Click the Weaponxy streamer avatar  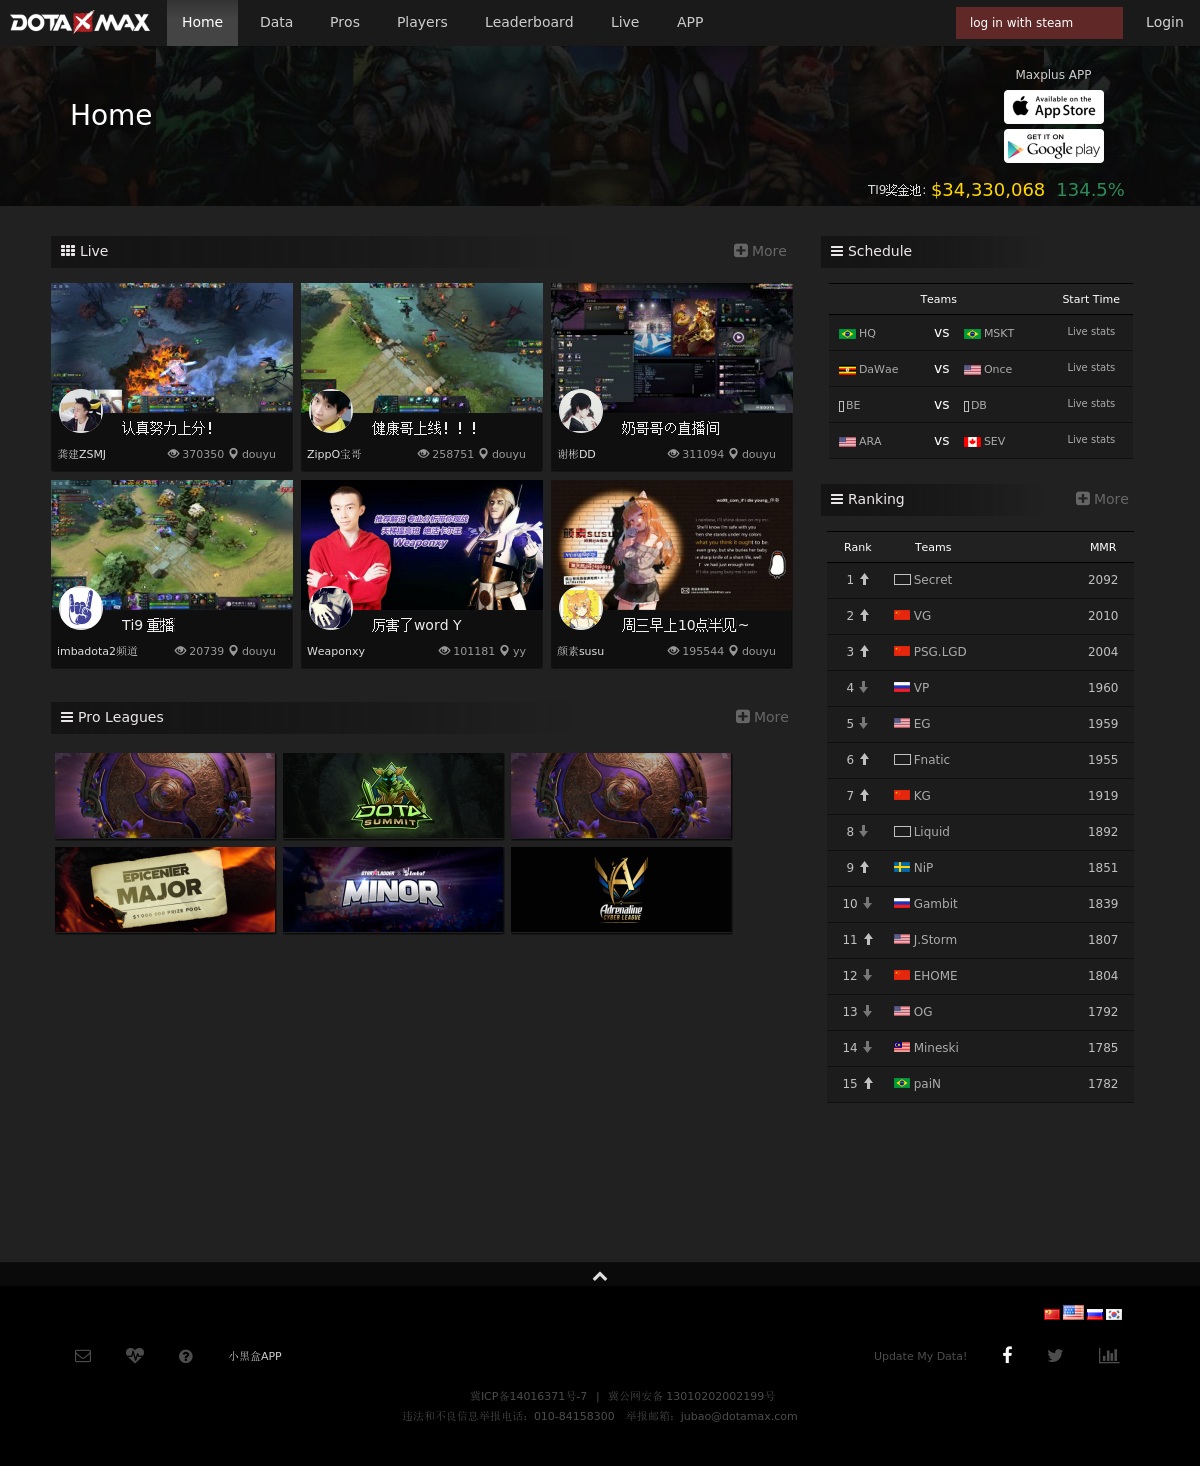331,608
